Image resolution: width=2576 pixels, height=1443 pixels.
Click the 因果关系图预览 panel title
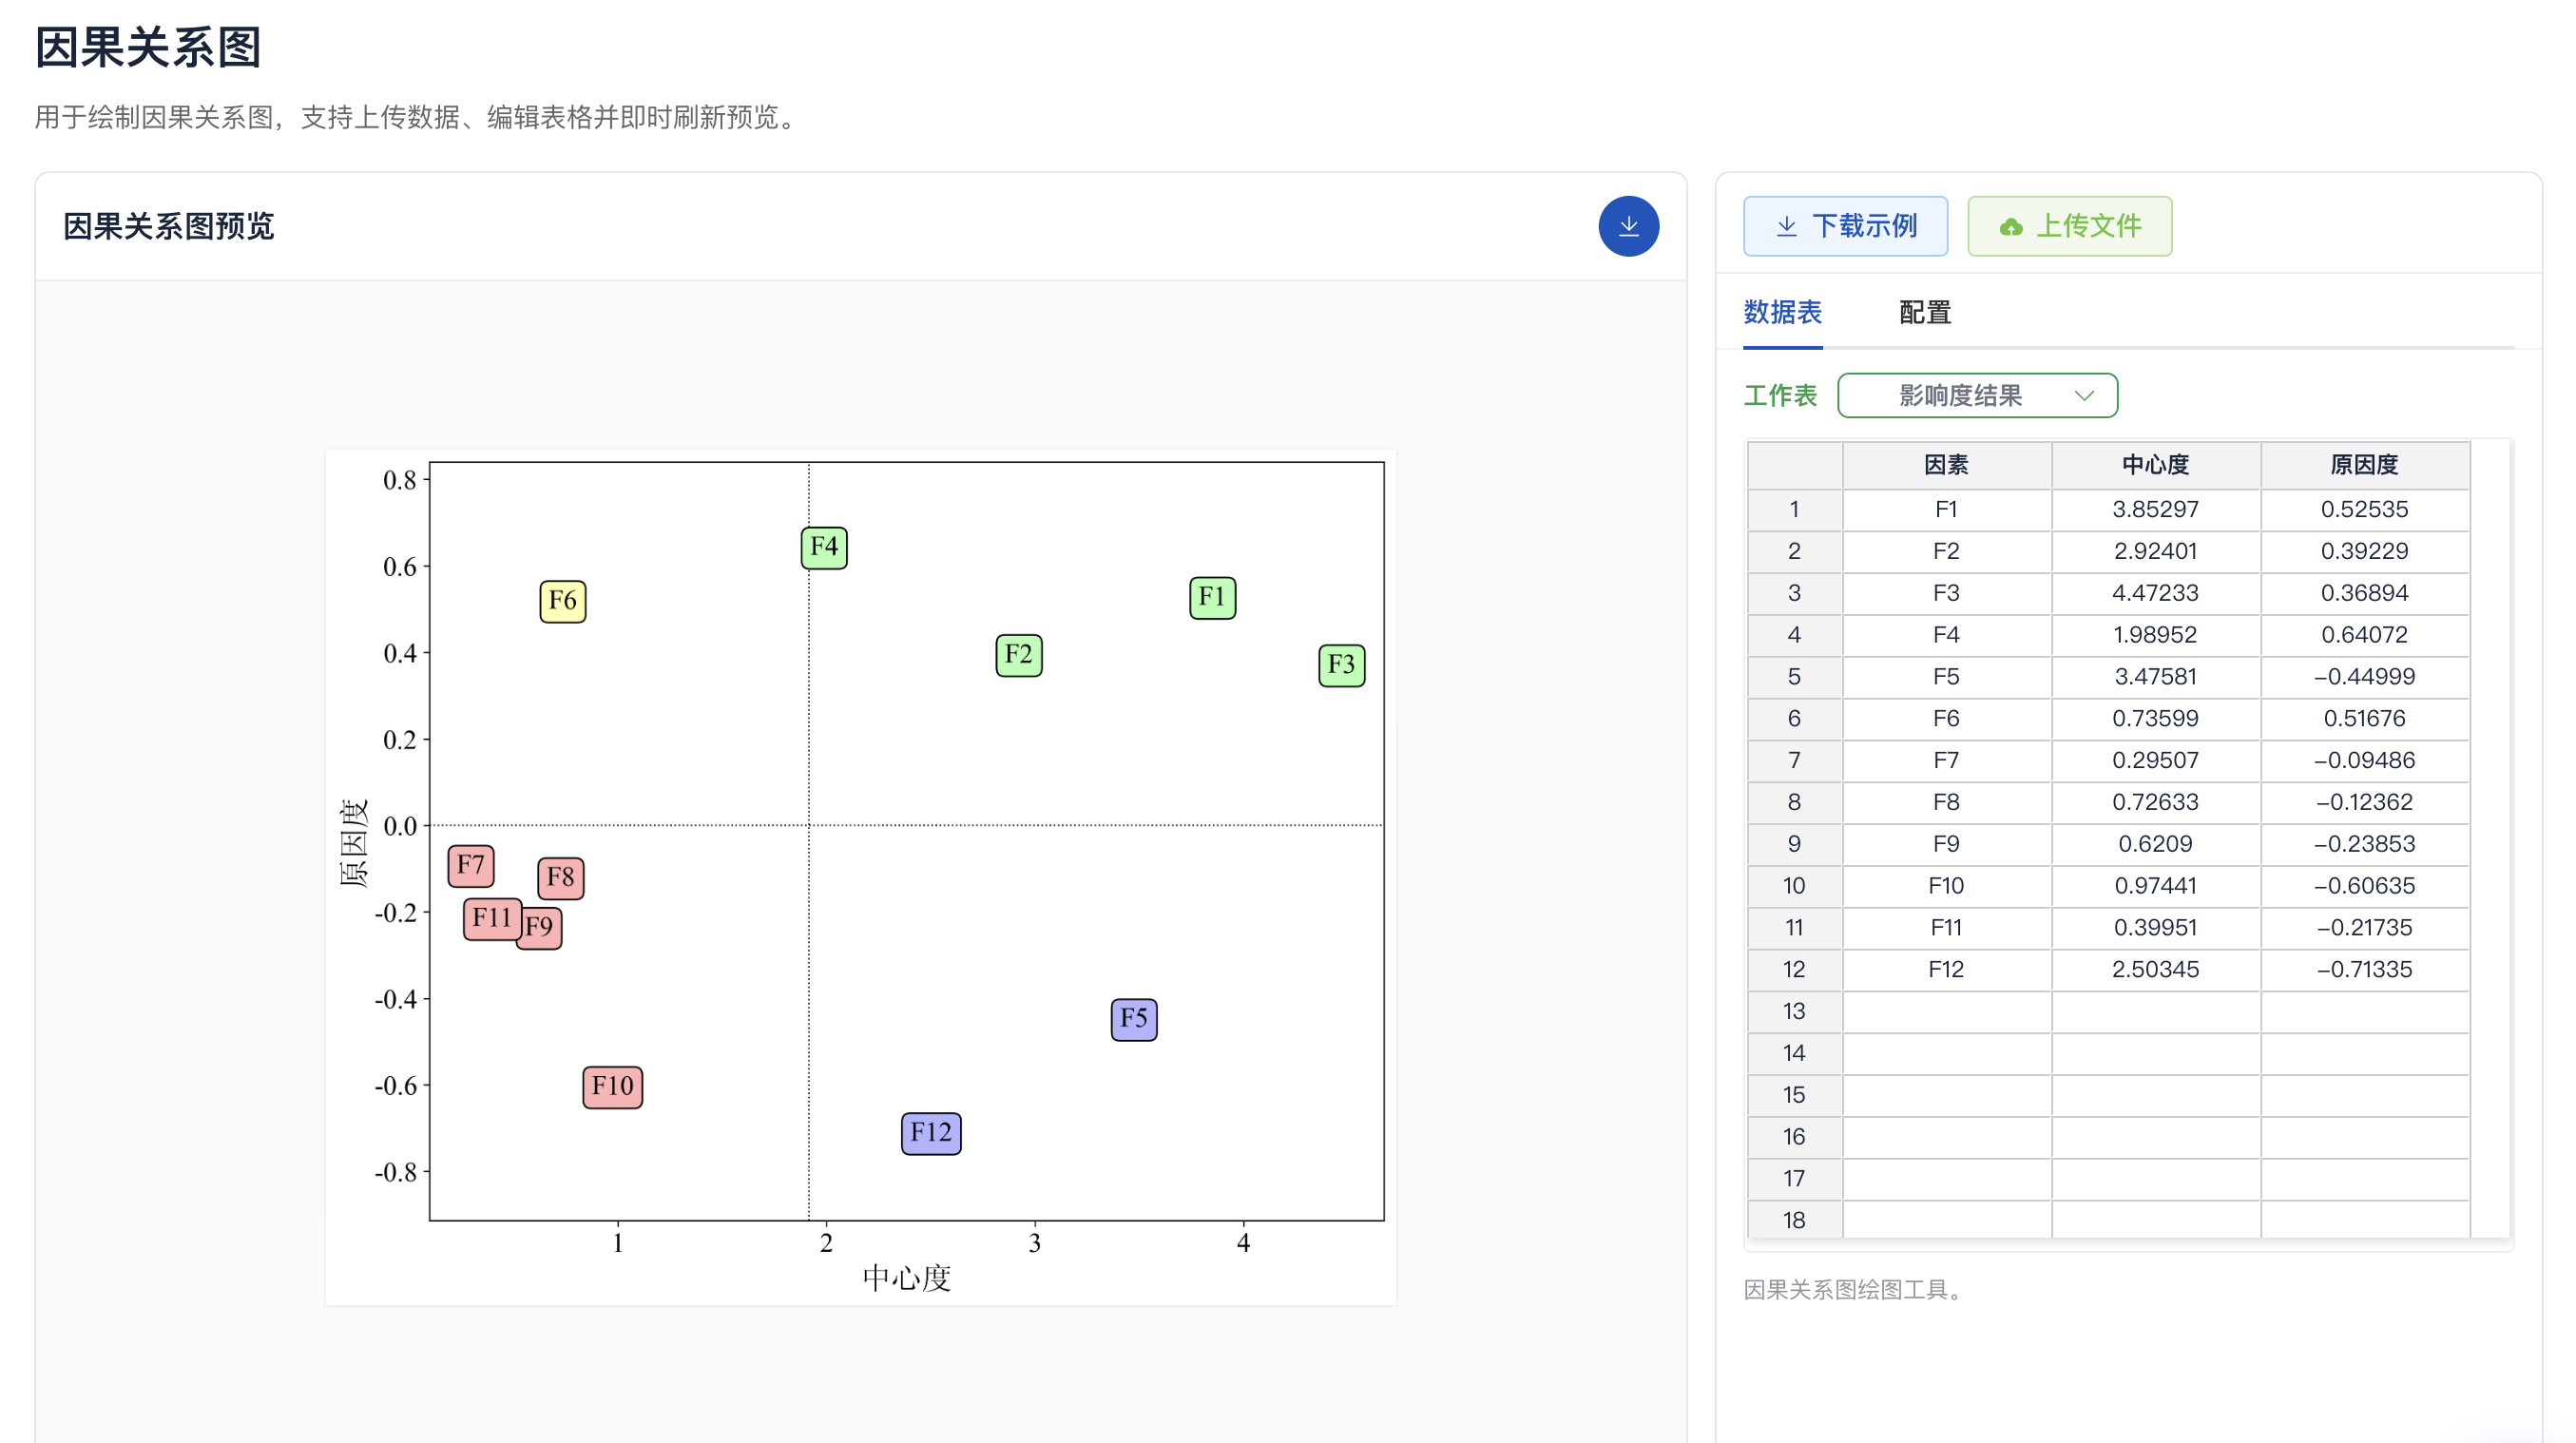pos(168,227)
